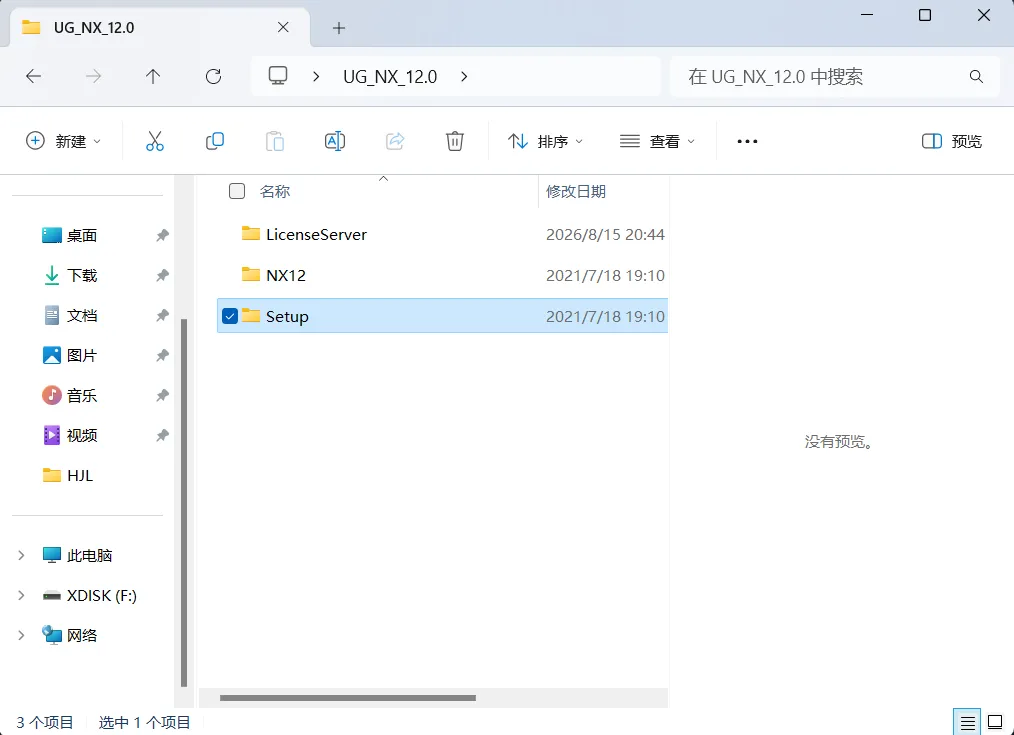Unpin 下载 using its pin icon
This screenshot has height=735, width=1014.
click(x=162, y=275)
